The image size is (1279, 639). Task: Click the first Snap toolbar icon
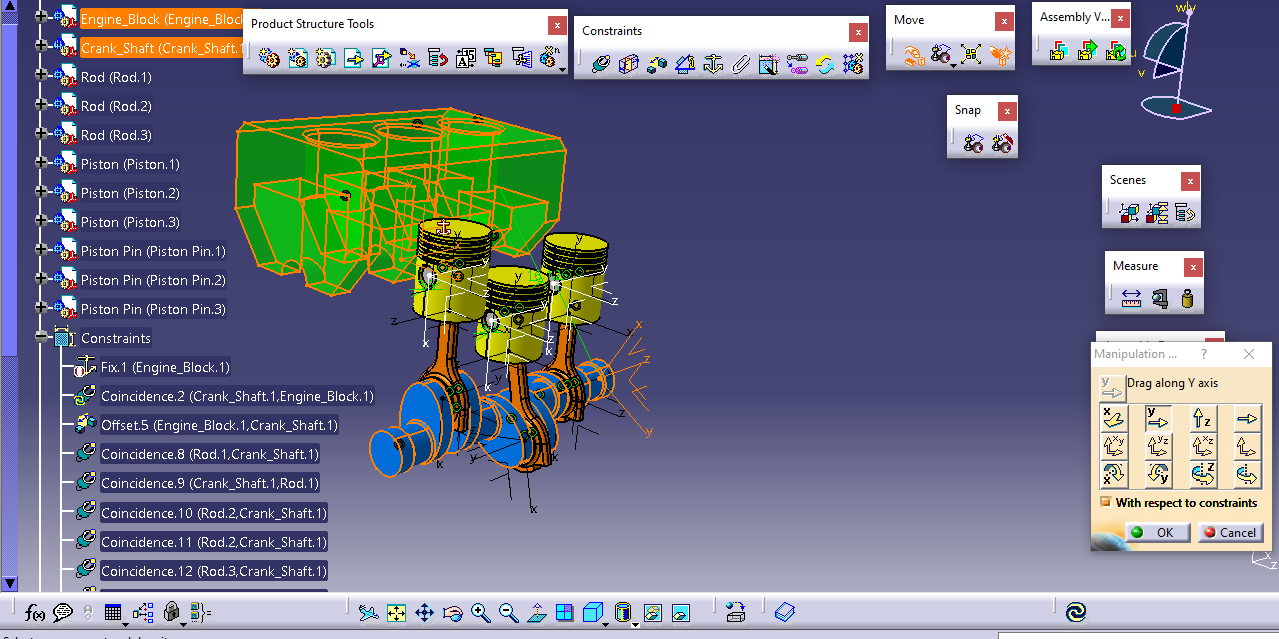coord(974,144)
